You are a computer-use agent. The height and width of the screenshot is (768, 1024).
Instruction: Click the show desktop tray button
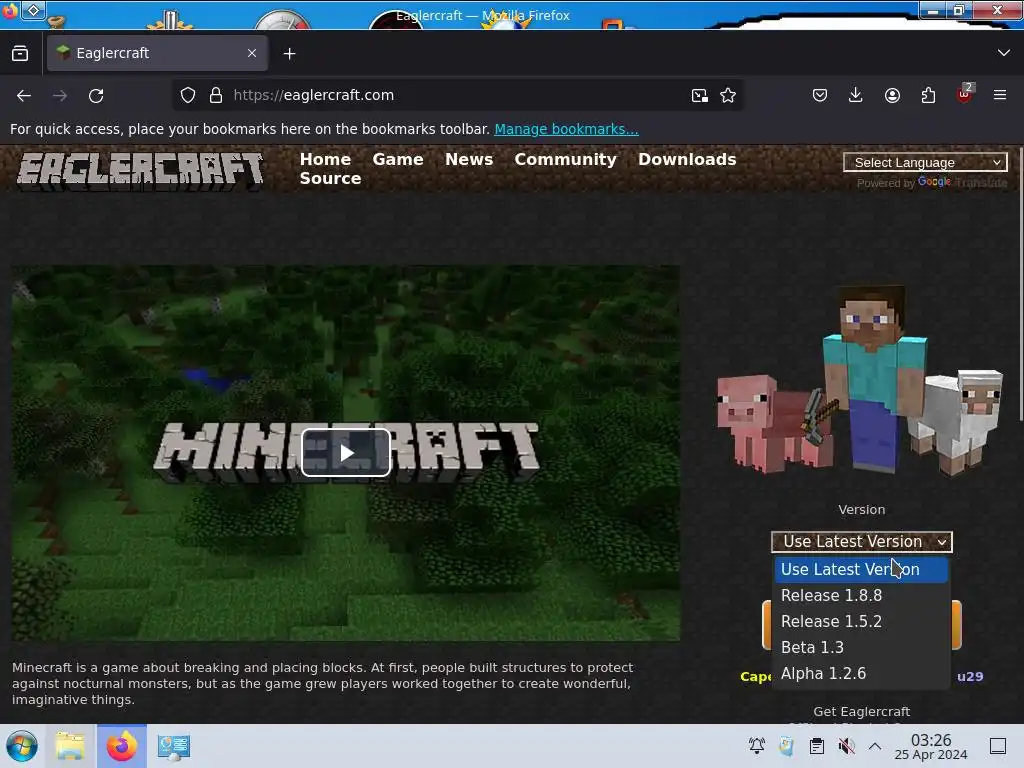[x=998, y=746]
